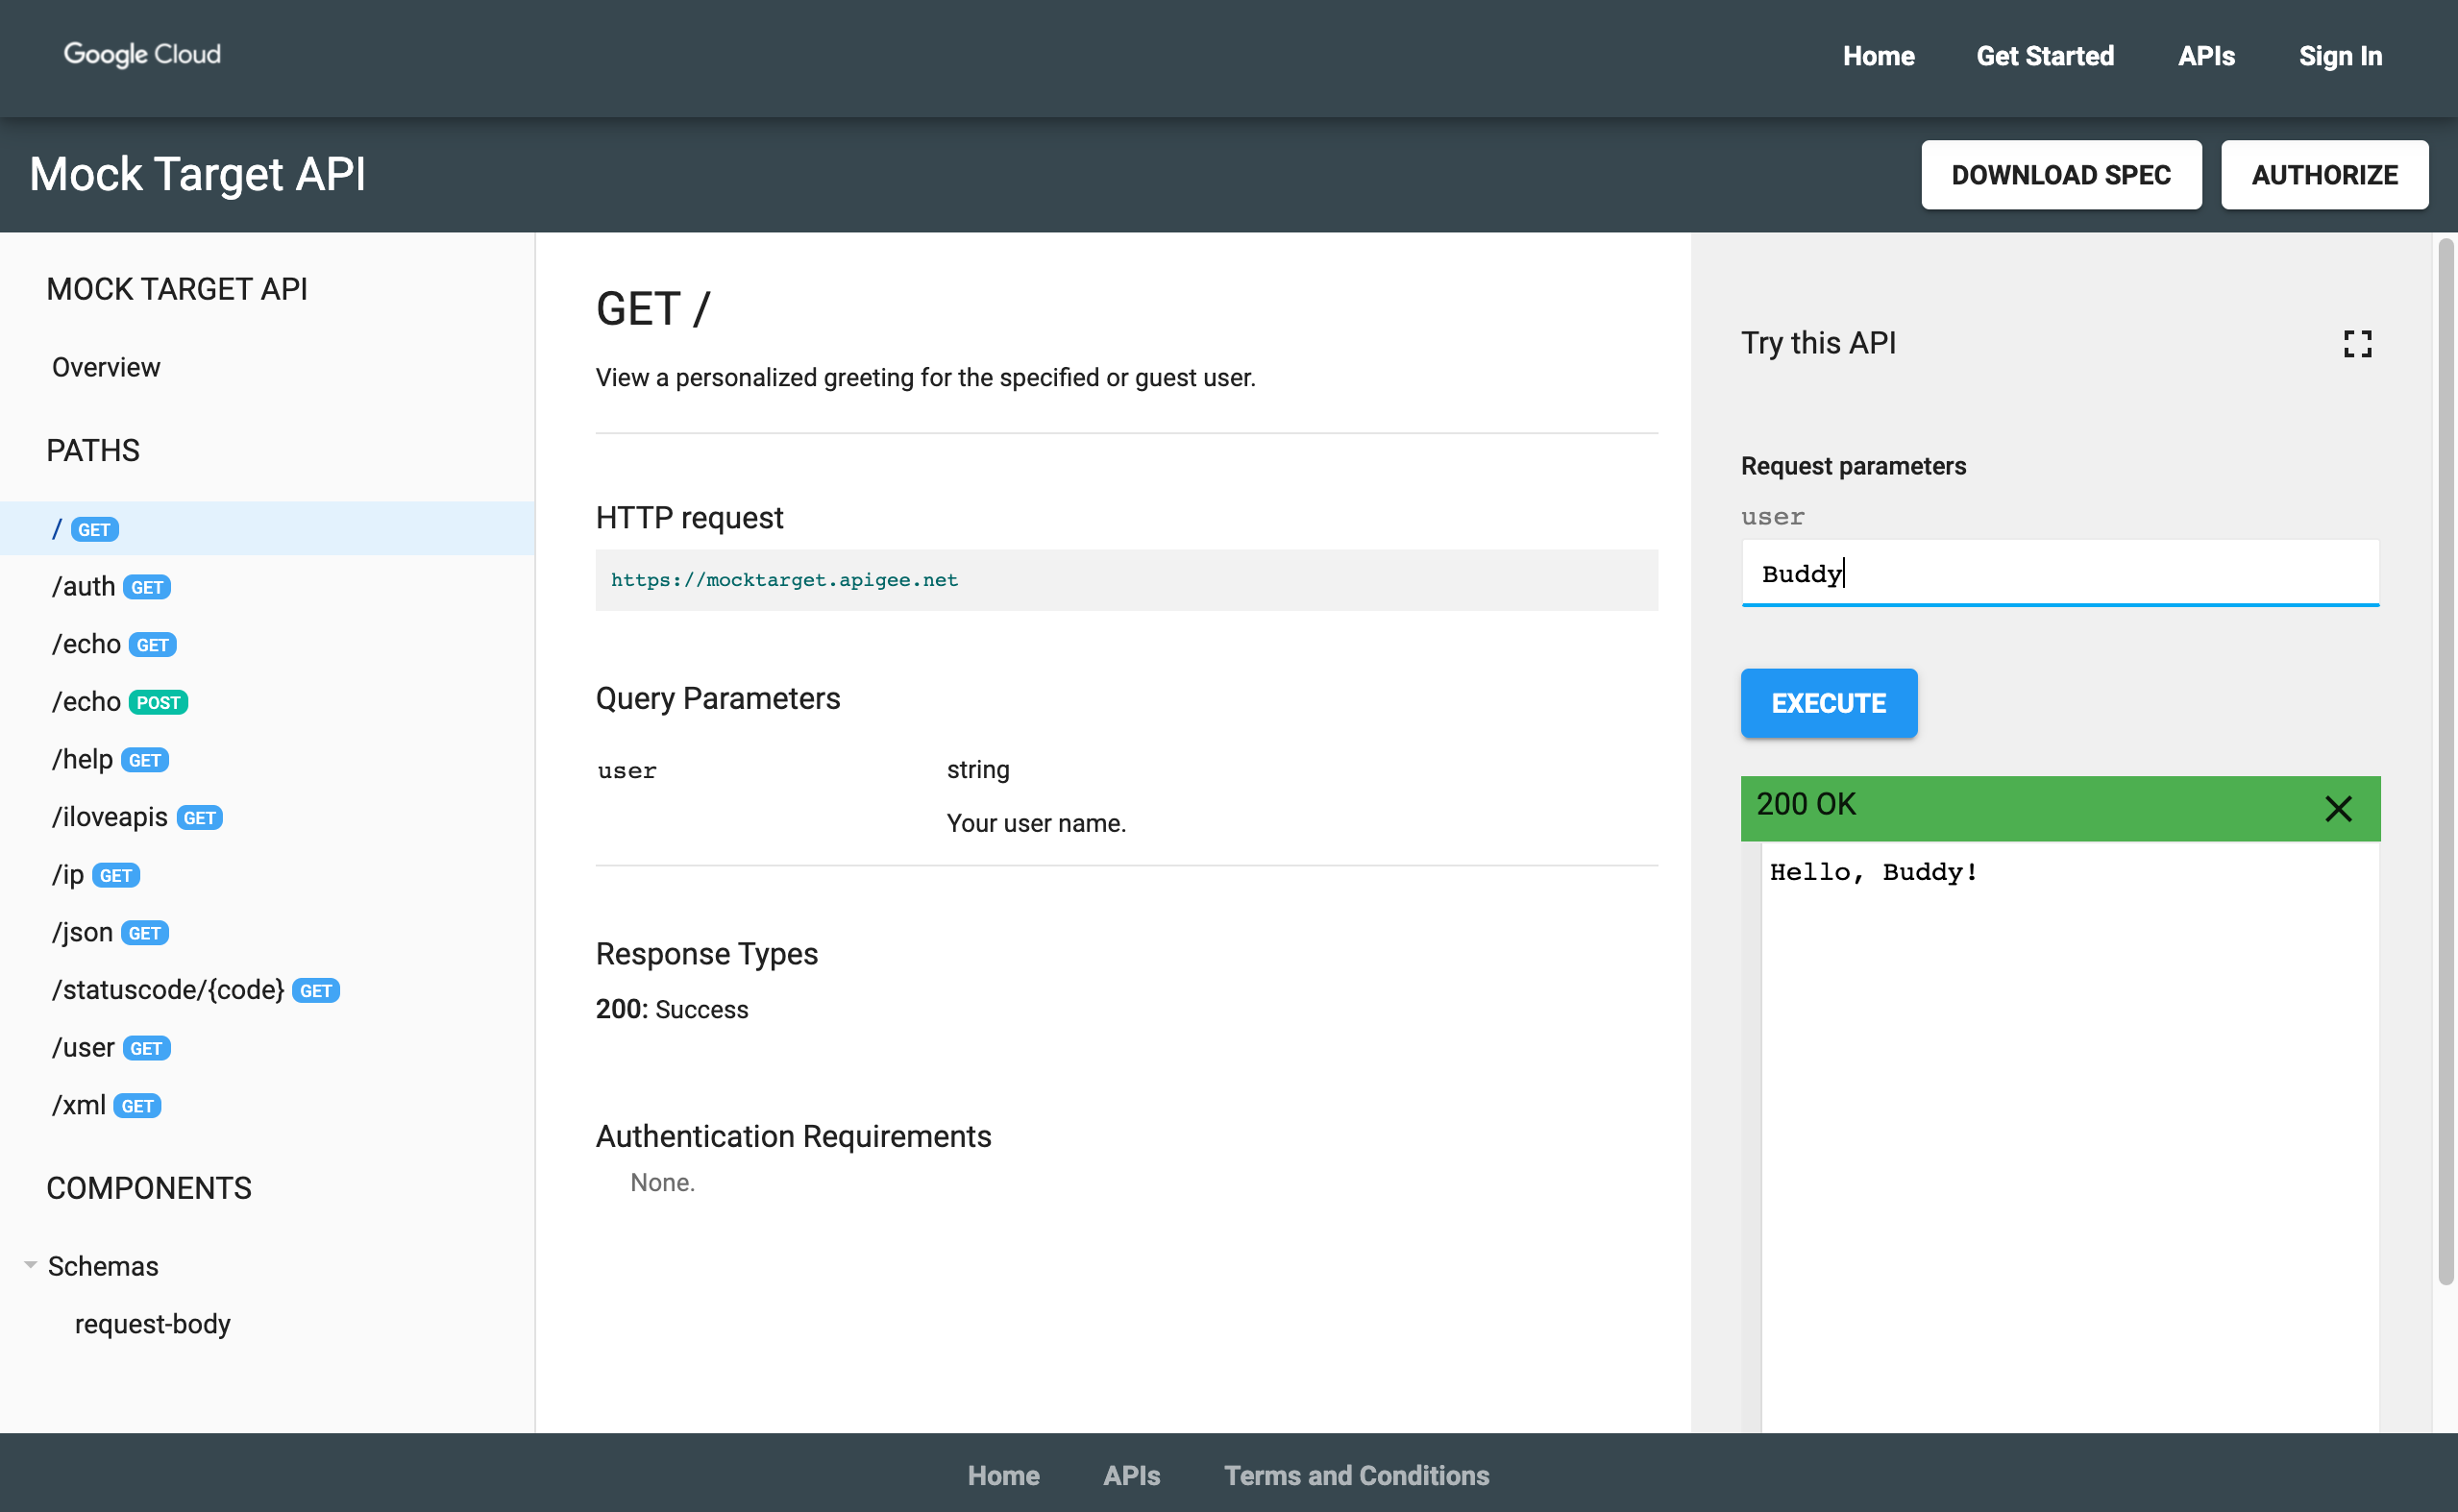Viewport: 2458px width, 1512px height.
Task: Click the POST badge on /echo path
Action: coord(160,700)
